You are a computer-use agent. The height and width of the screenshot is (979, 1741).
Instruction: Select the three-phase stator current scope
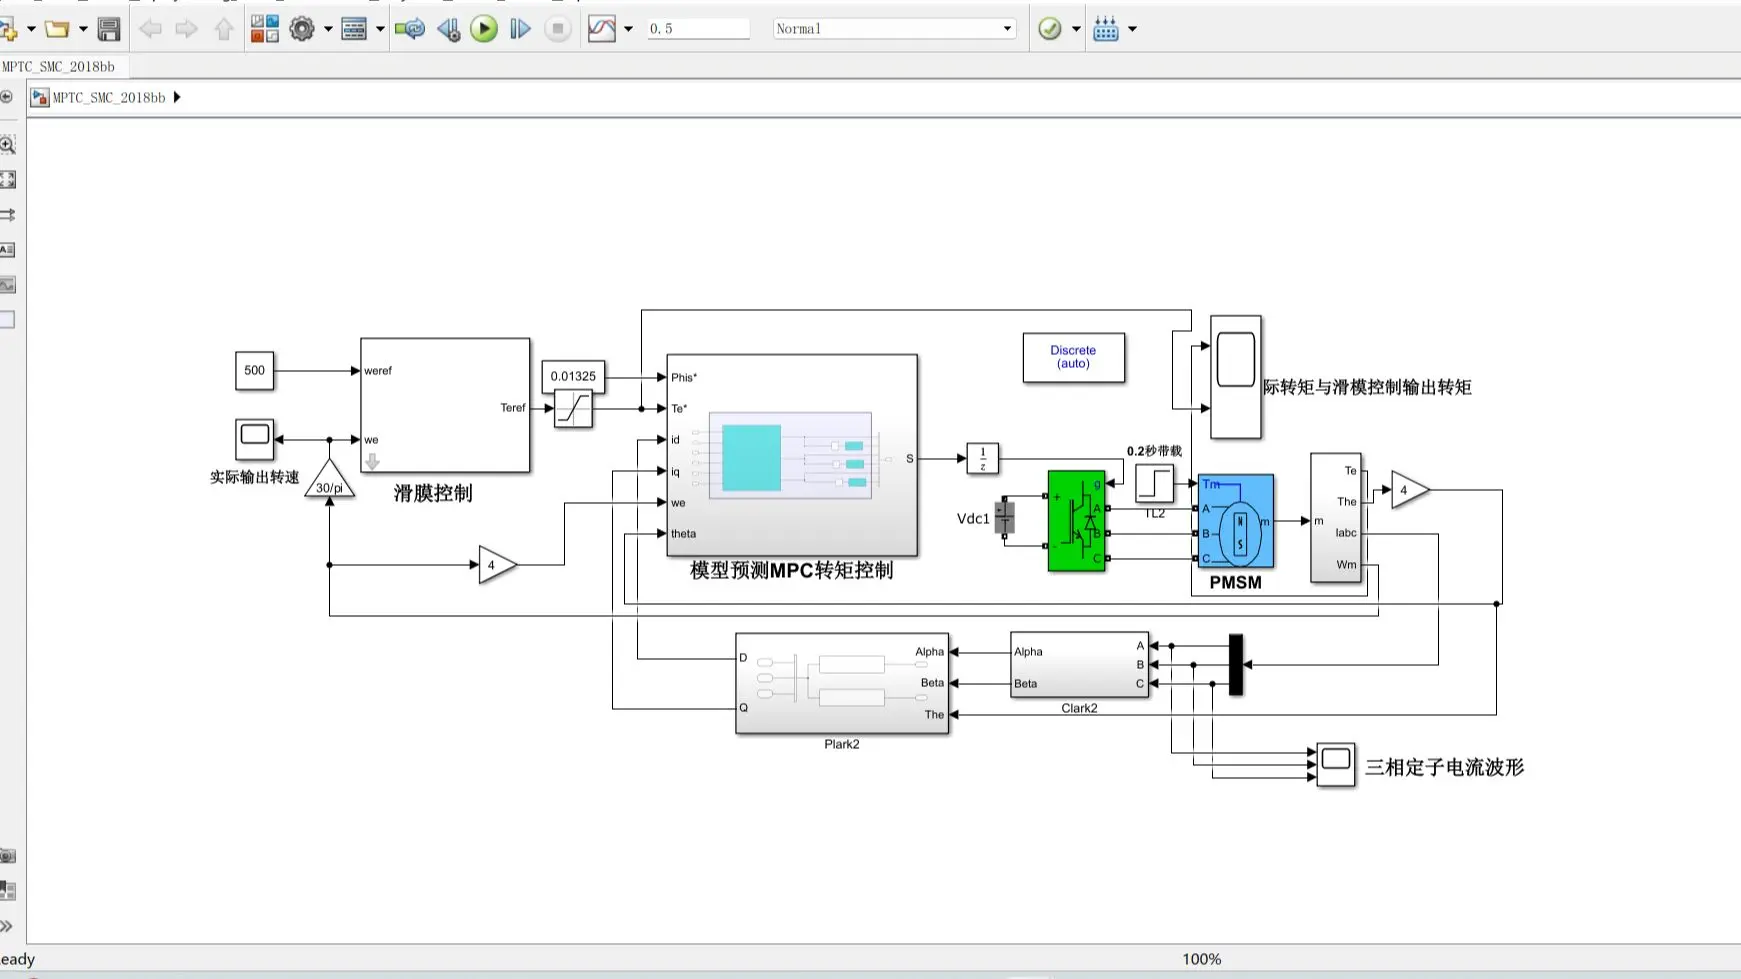click(x=1336, y=765)
